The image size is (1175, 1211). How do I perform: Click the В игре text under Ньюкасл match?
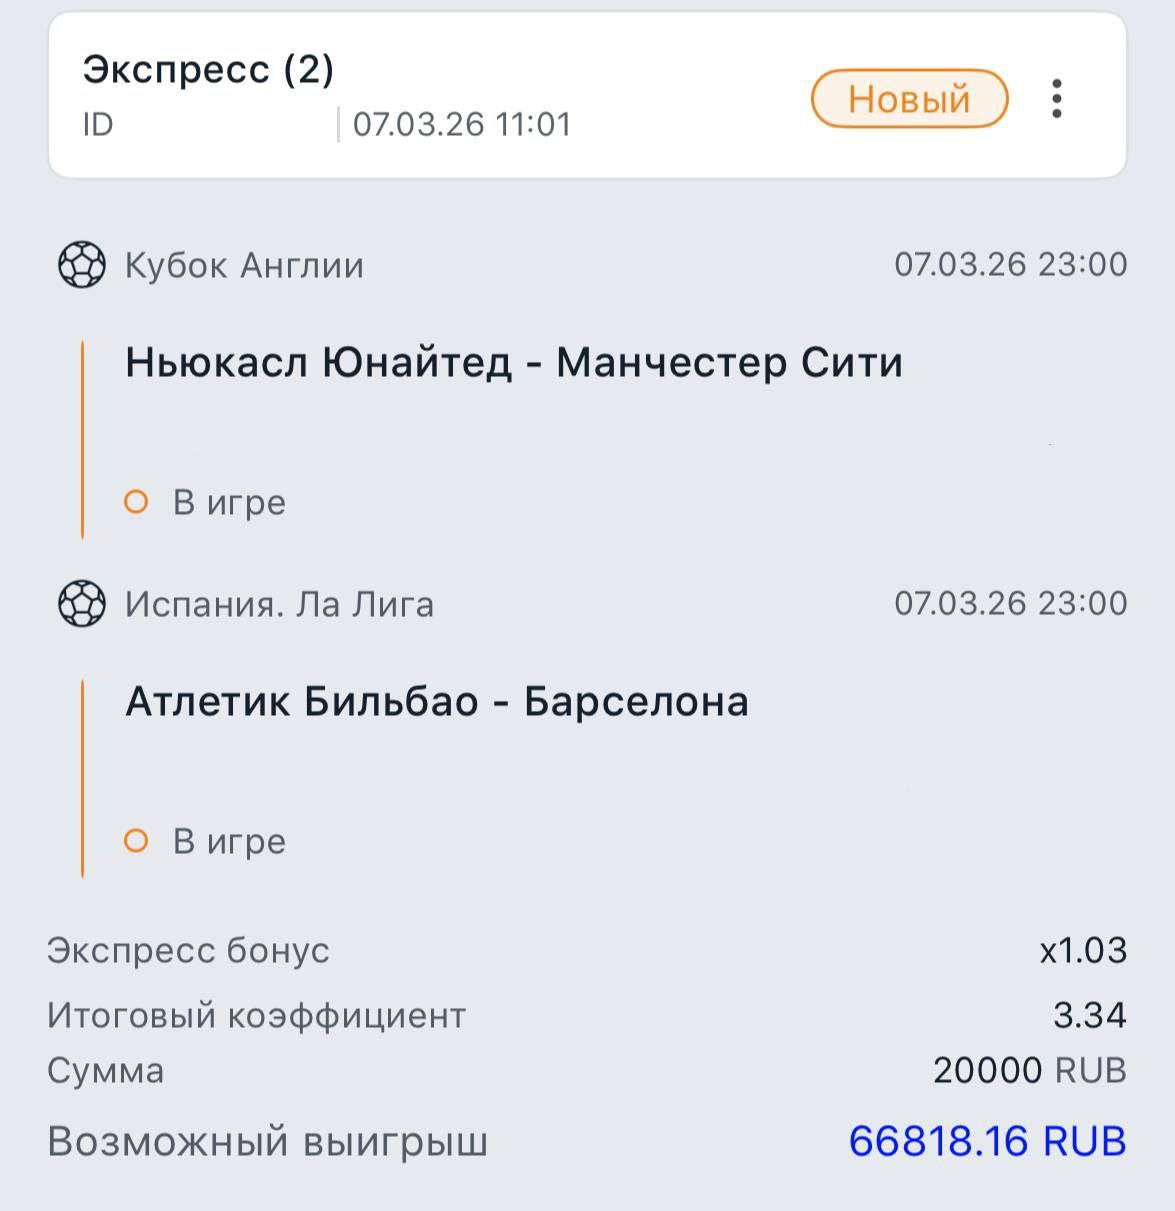(229, 502)
